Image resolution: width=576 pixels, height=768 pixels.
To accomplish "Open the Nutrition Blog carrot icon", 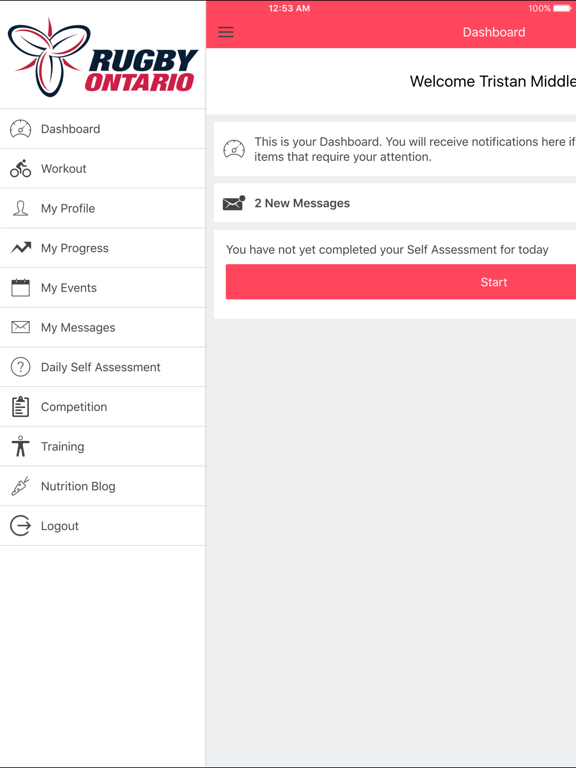I will [21, 486].
